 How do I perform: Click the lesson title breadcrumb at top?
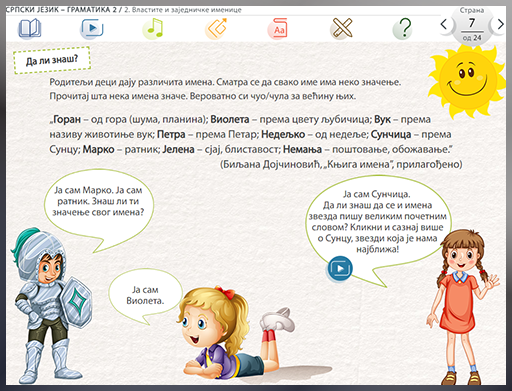coord(124,10)
